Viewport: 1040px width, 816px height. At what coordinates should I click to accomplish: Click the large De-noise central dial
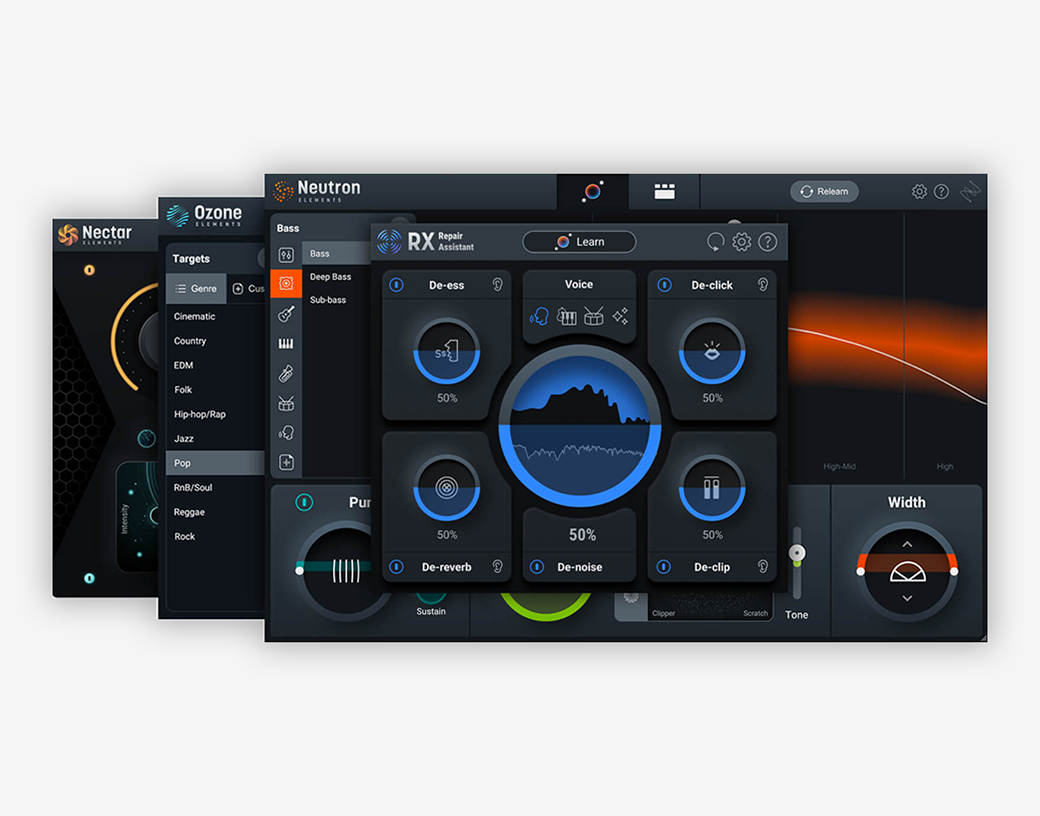tap(580, 425)
